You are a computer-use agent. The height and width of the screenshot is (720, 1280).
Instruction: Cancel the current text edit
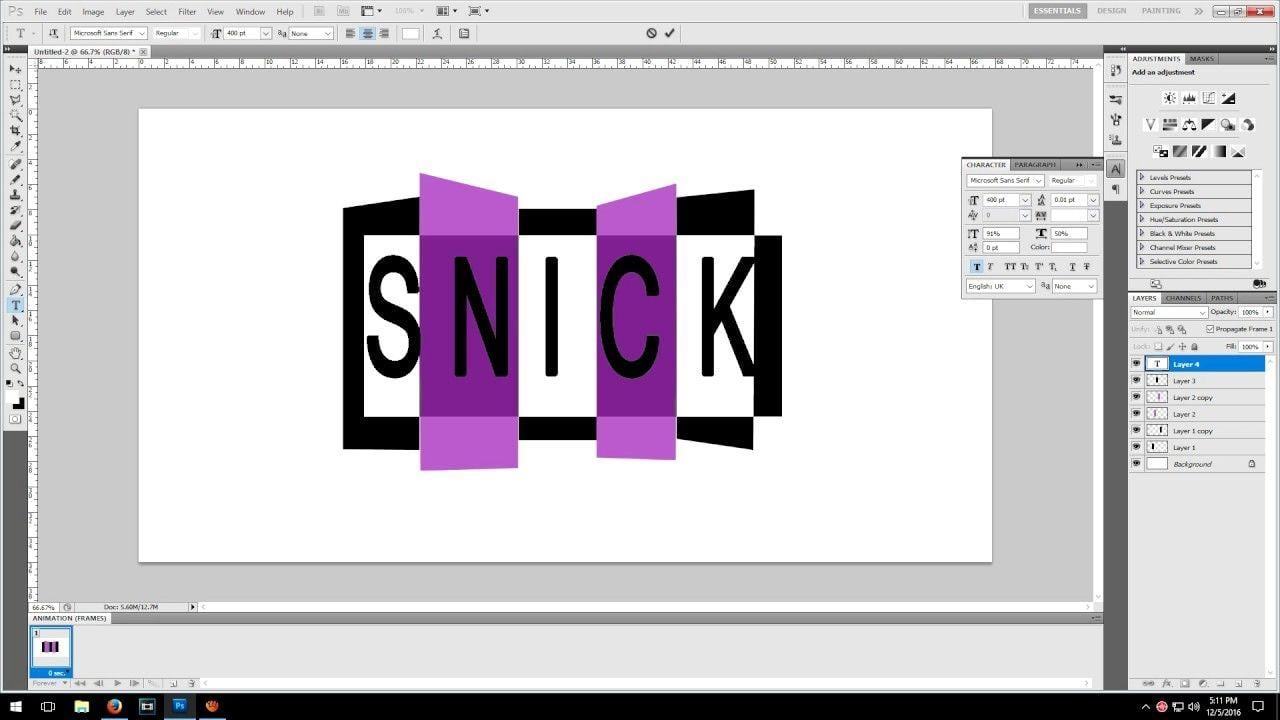pos(651,33)
